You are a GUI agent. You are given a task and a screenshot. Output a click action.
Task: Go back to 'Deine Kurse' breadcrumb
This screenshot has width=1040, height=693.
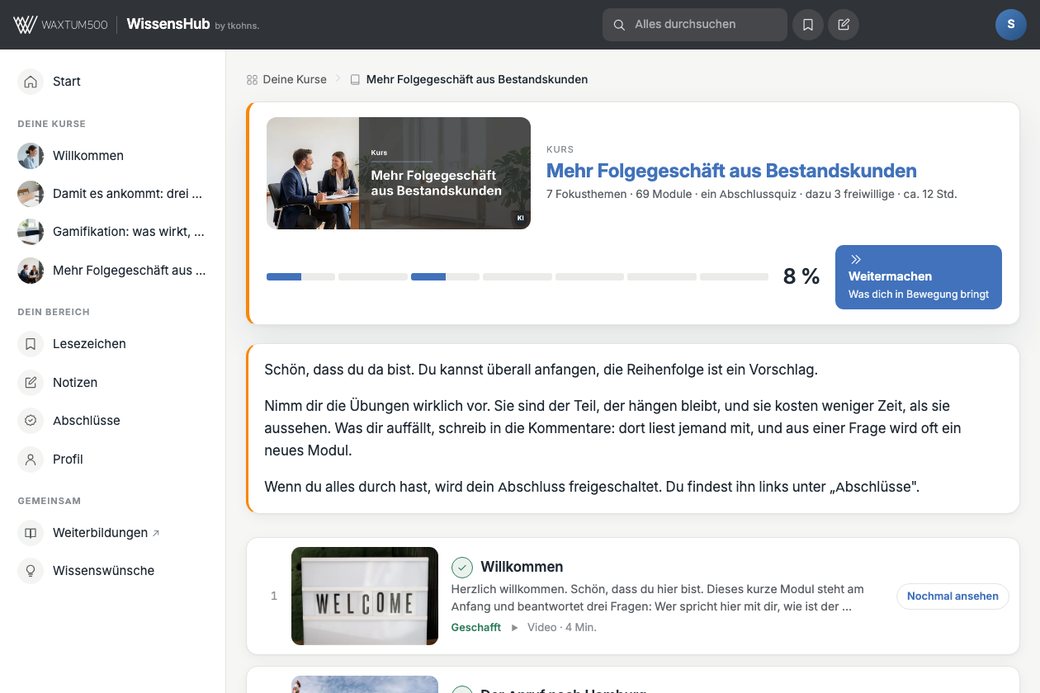[294, 80]
